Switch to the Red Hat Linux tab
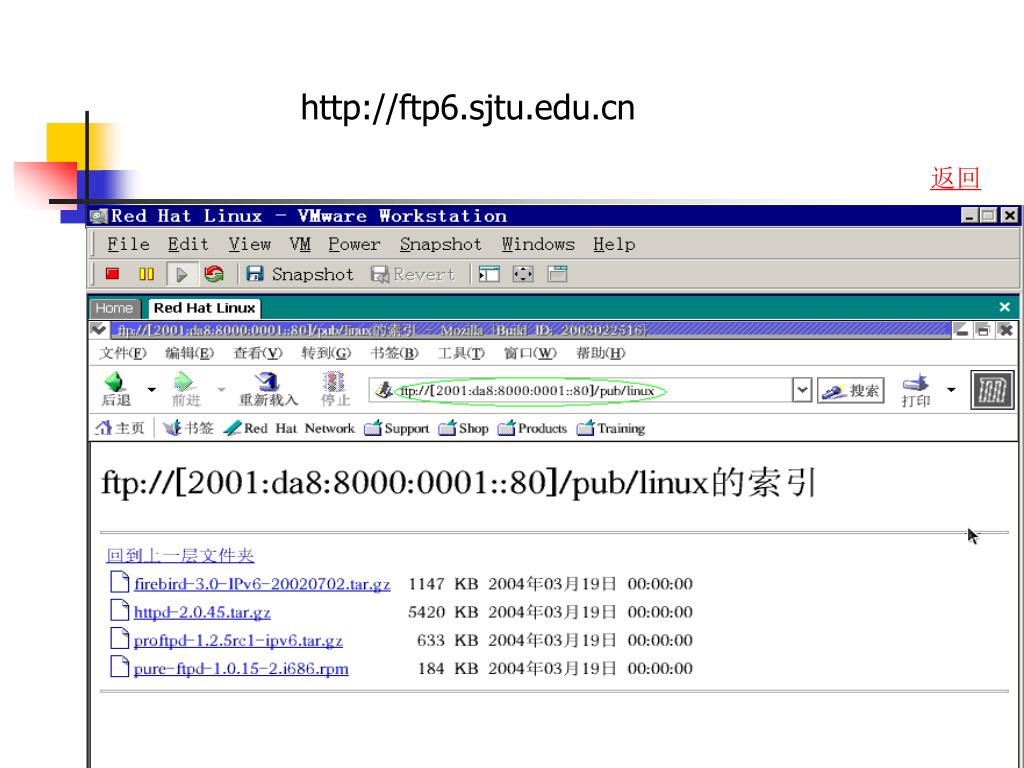Viewport: 1024px width, 768px height. (204, 308)
